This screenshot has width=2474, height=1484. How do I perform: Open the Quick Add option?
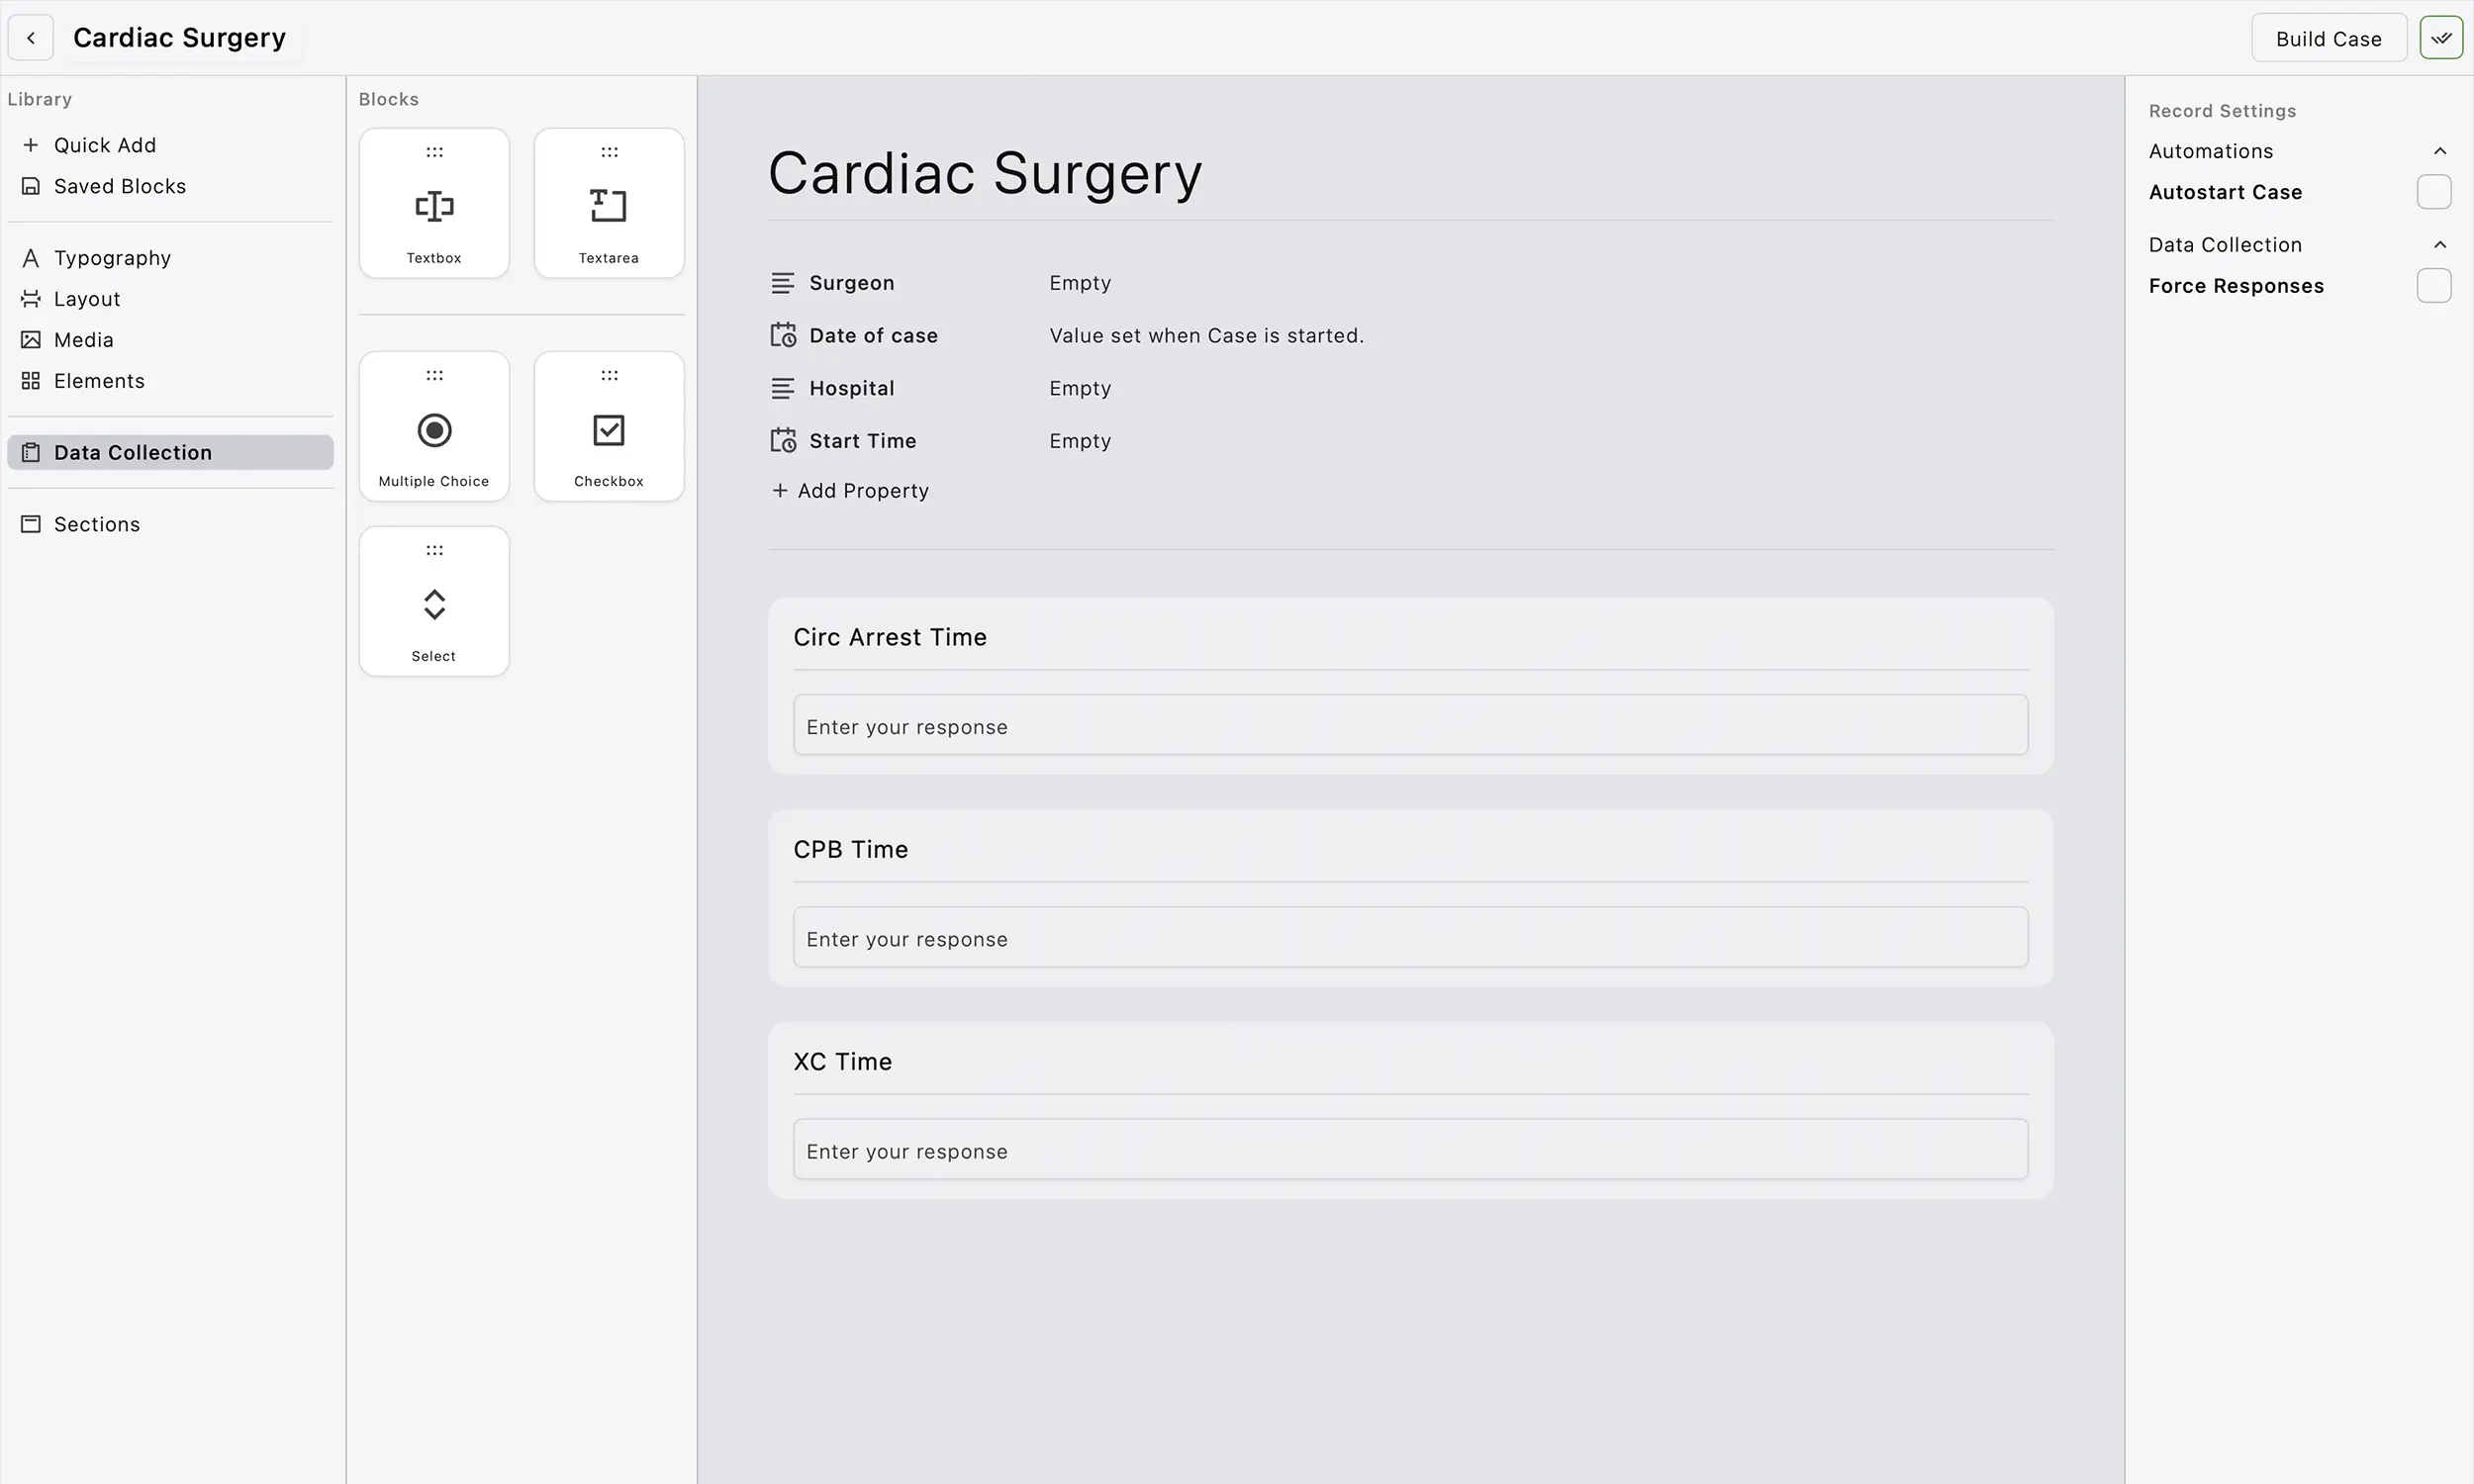tap(104, 145)
